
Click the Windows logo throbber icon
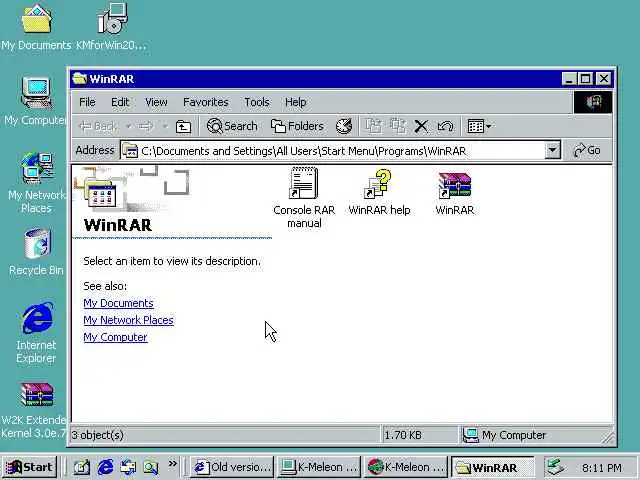pyautogui.click(x=593, y=102)
